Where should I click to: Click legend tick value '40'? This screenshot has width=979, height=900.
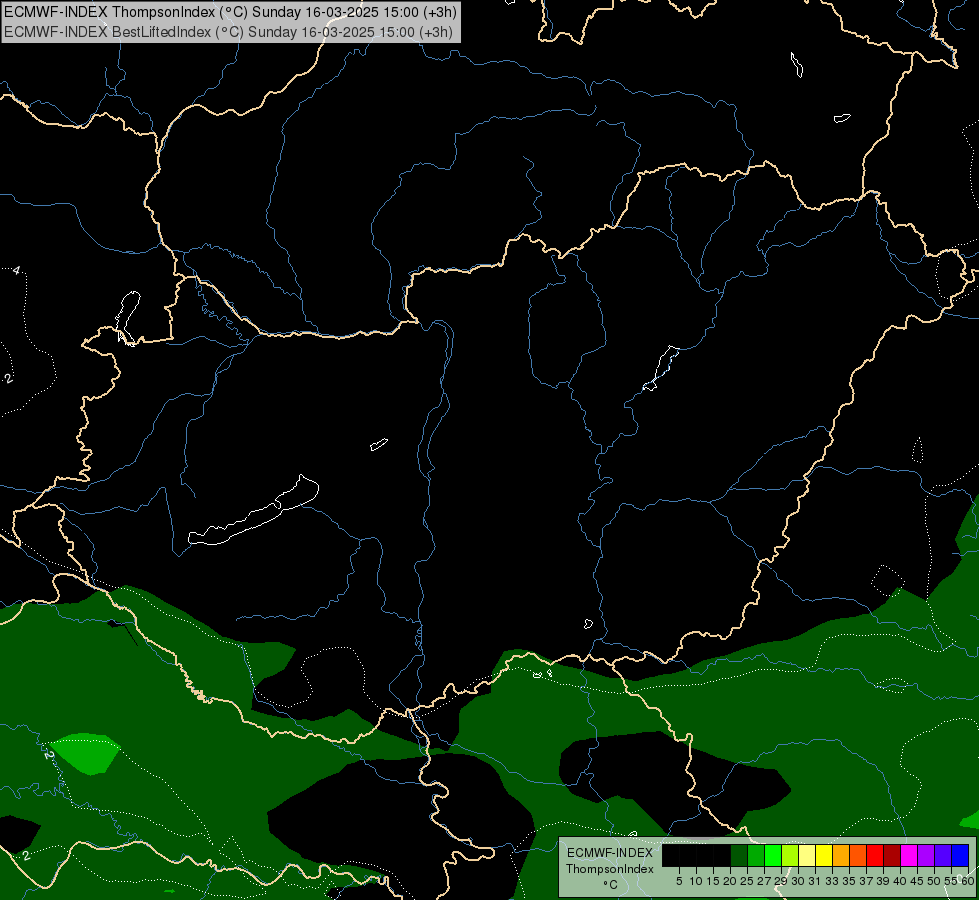point(900,881)
